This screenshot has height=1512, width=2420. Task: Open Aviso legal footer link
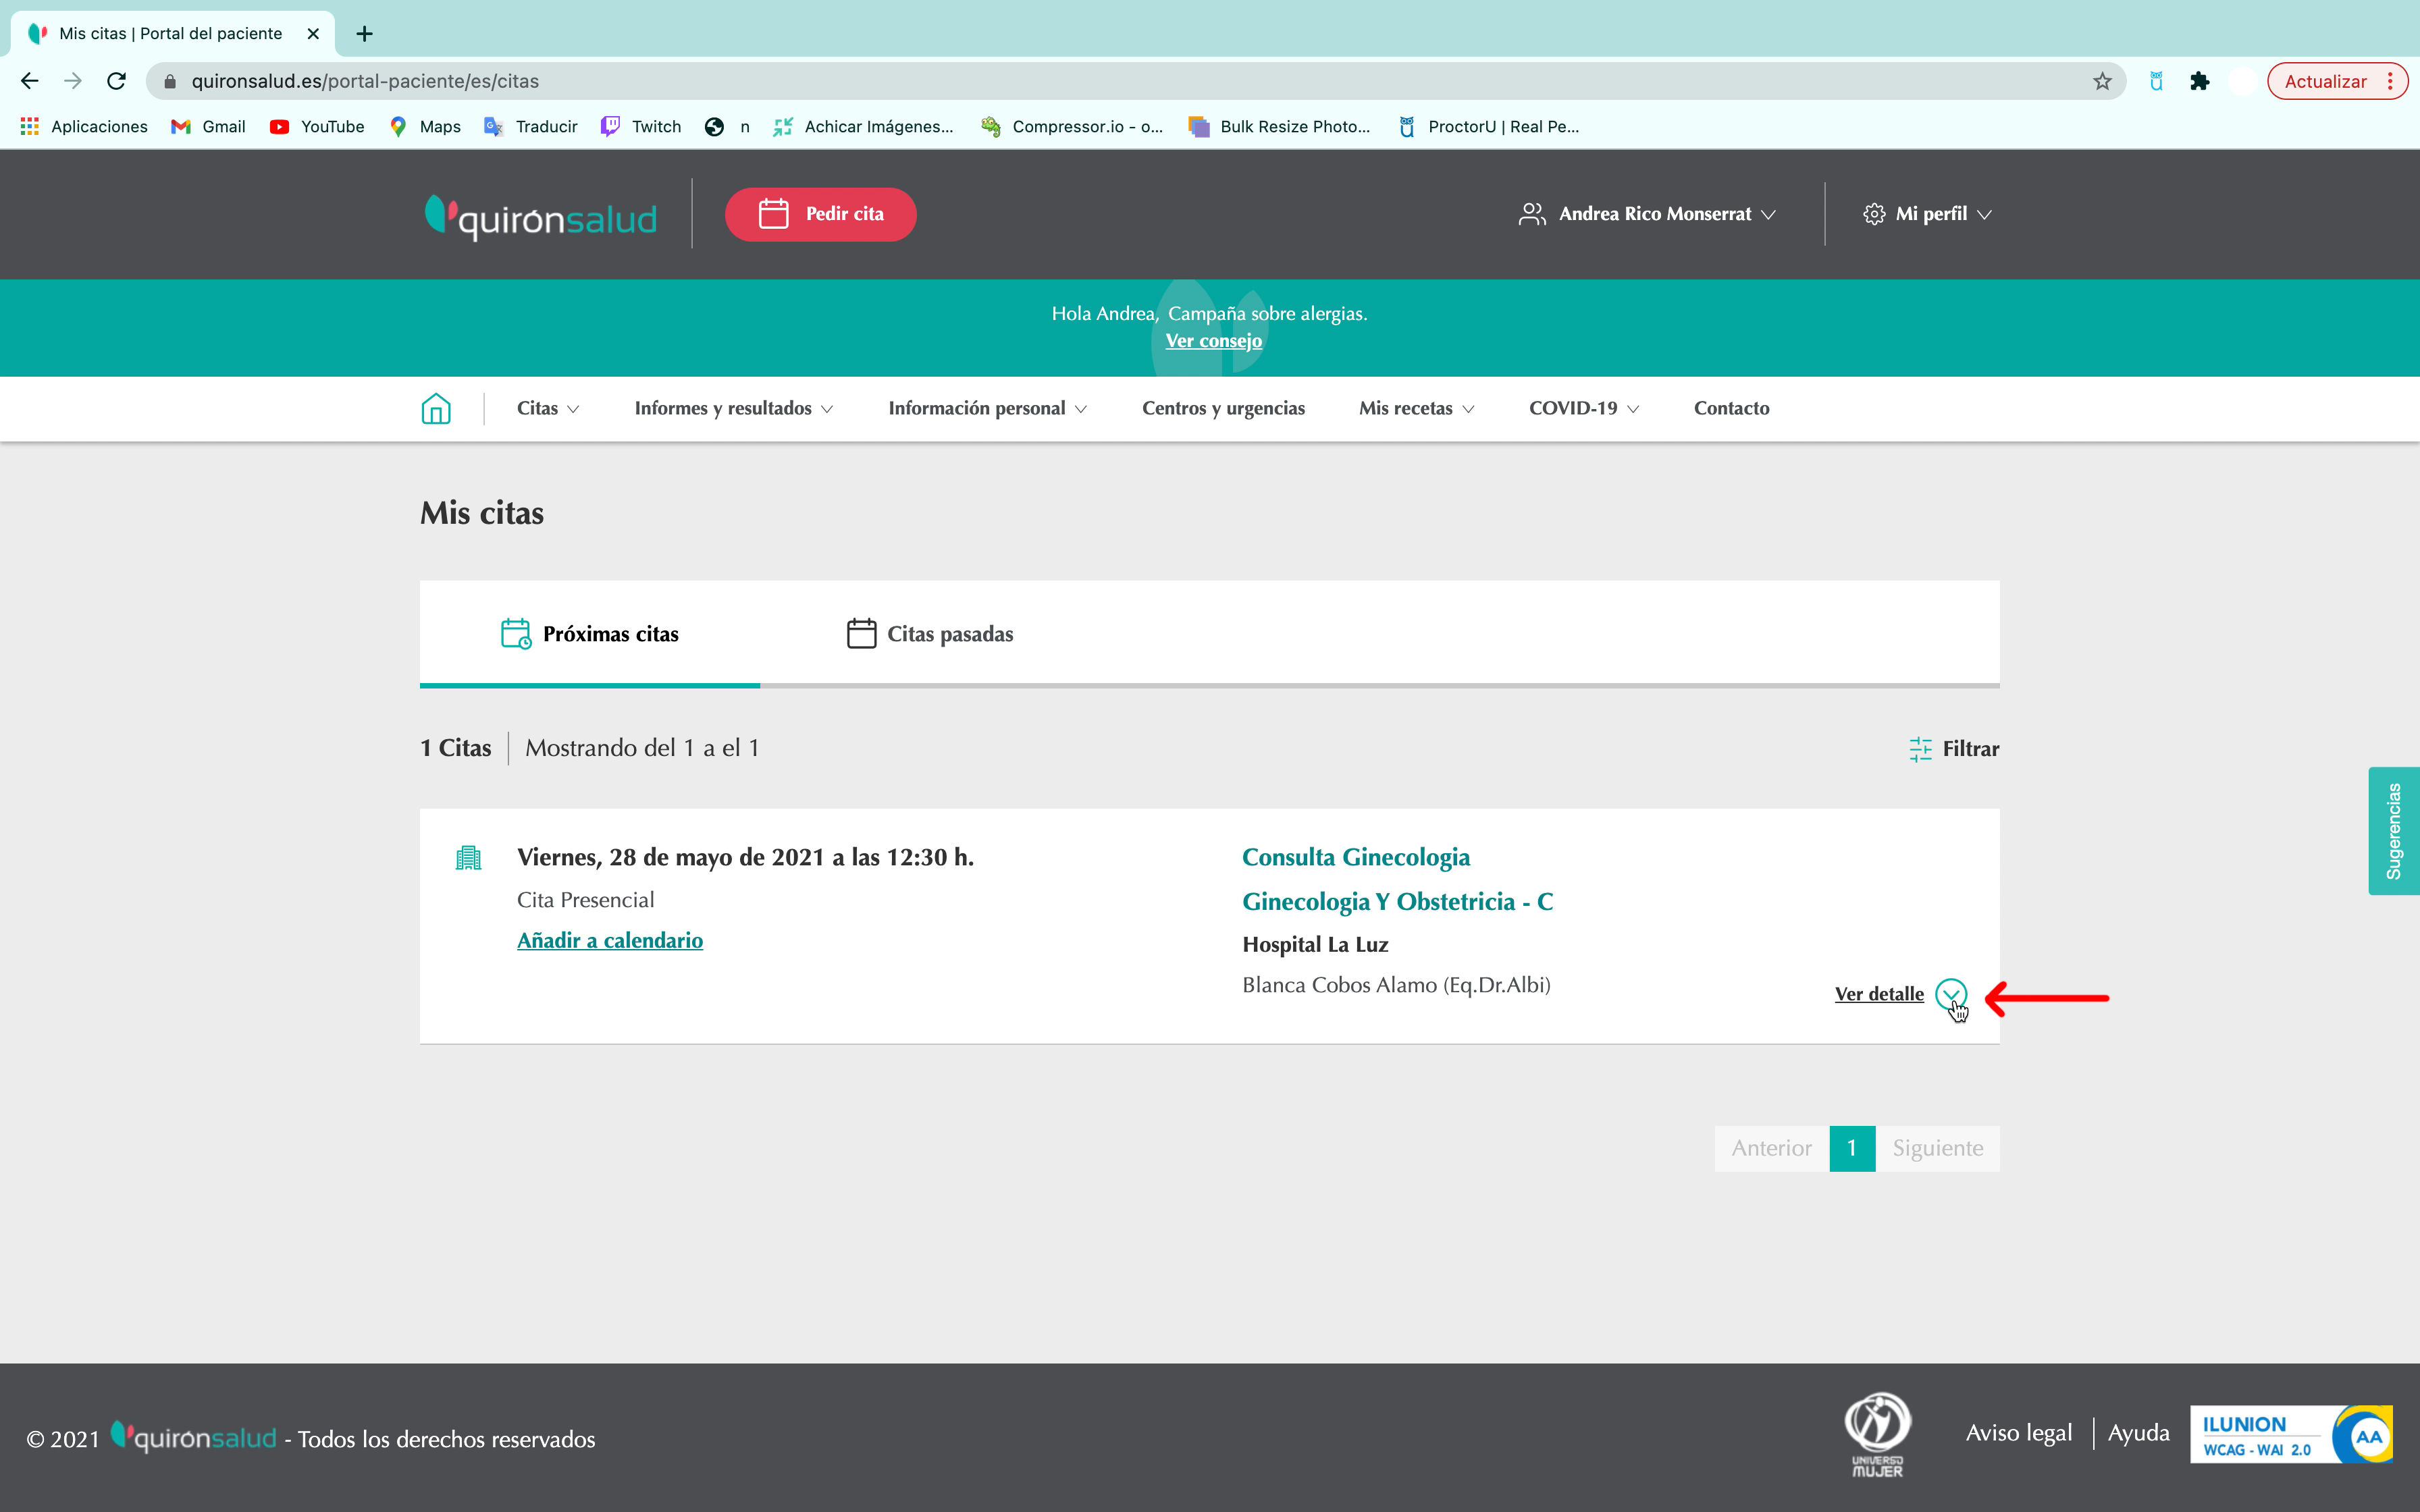(2018, 1433)
